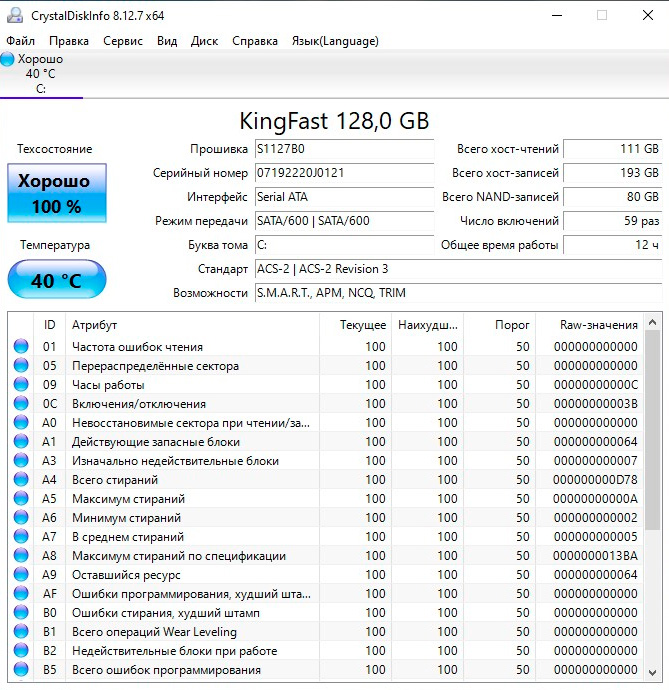Open the Файл menu
Image resolution: width=669 pixels, height=690 pixels.
(x=20, y=41)
